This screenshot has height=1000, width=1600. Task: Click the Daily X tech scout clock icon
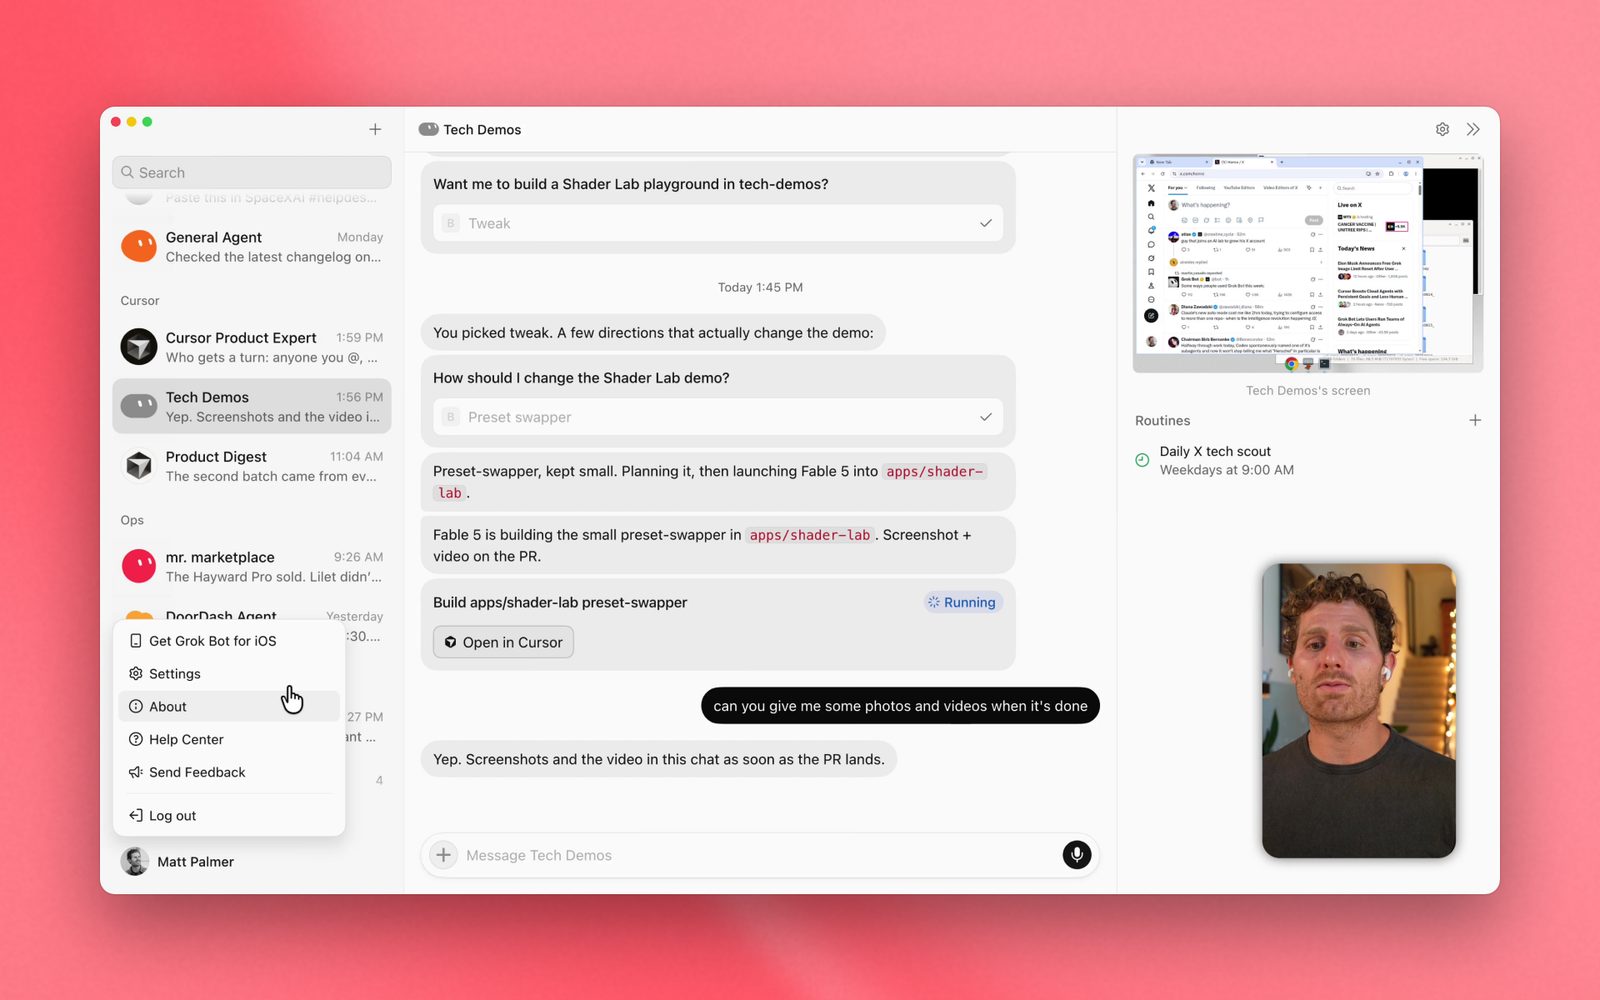1142,460
